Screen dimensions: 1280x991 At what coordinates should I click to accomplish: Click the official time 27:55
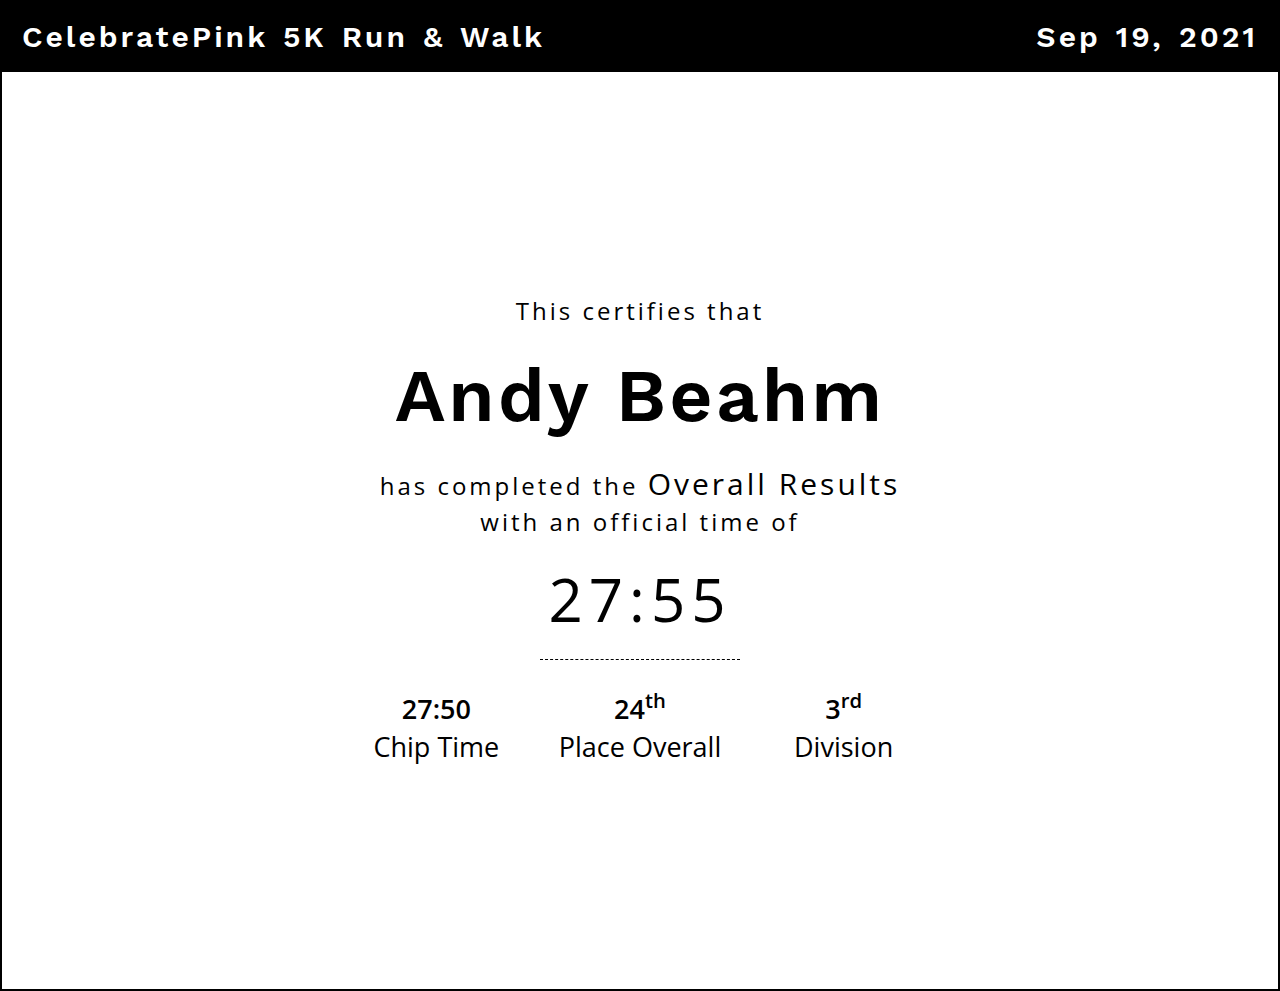tap(638, 601)
